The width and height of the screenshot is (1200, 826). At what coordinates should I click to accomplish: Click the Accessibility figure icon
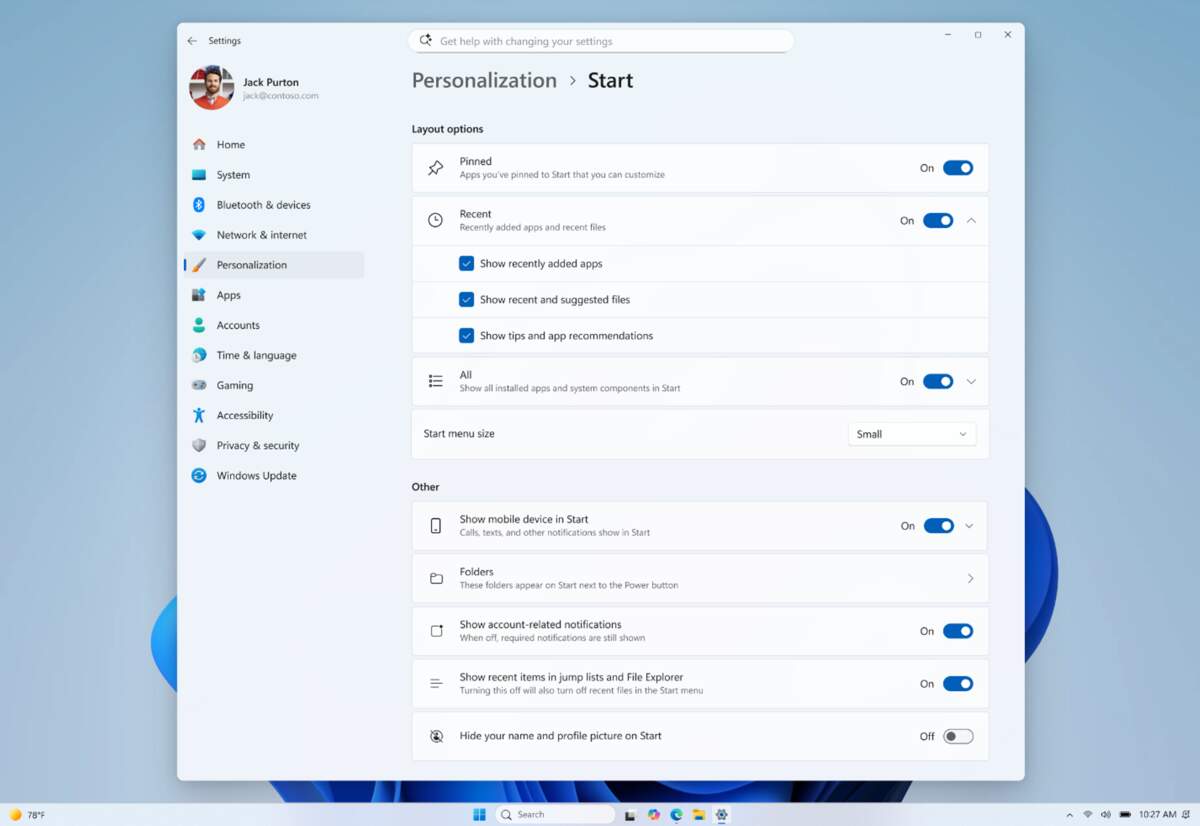pos(199,415)
